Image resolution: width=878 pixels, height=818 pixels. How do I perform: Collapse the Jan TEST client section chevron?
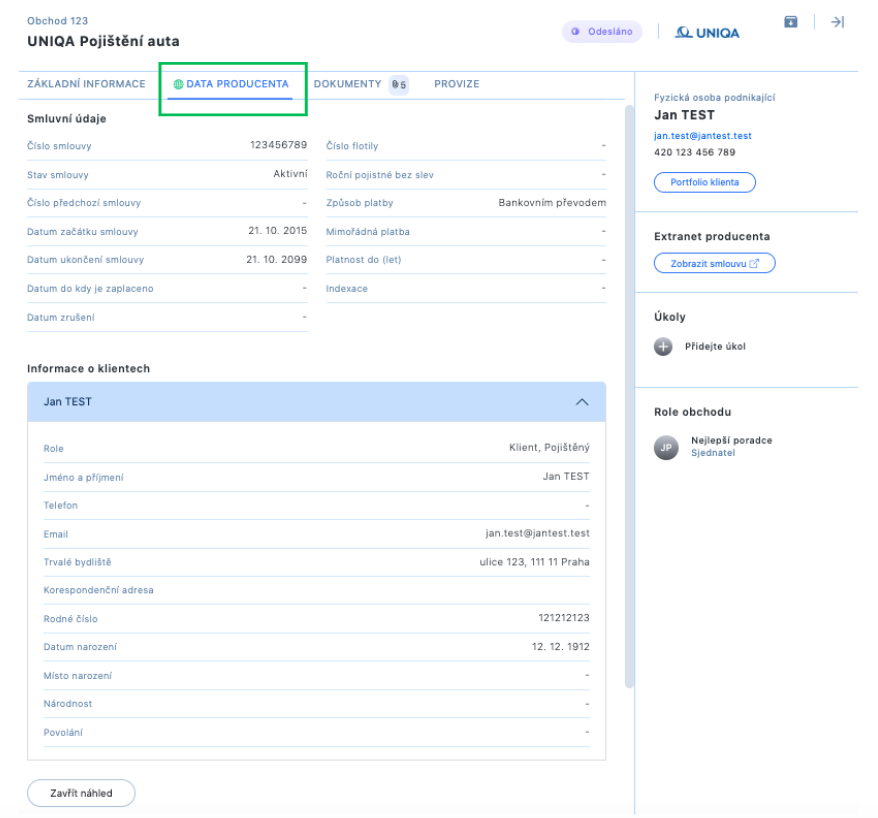(582, 401)
